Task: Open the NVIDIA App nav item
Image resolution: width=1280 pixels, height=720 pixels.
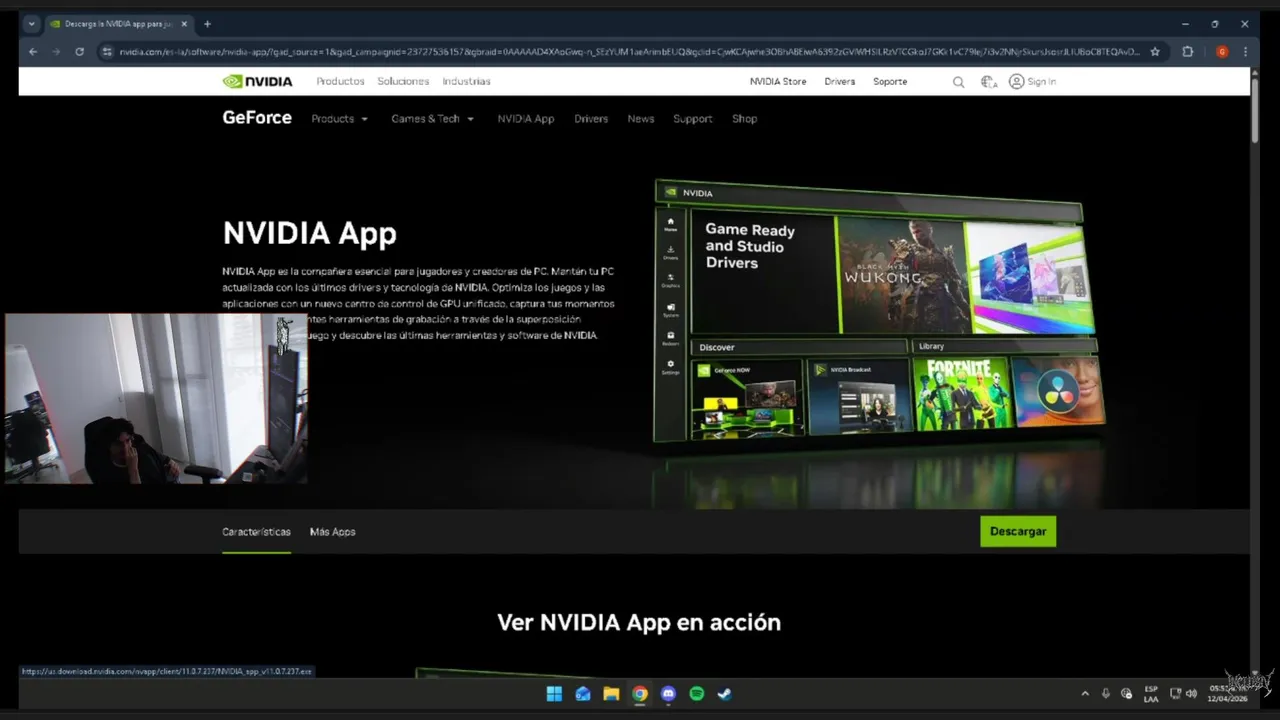Action: pyautogui.click(x=526, y=119)
